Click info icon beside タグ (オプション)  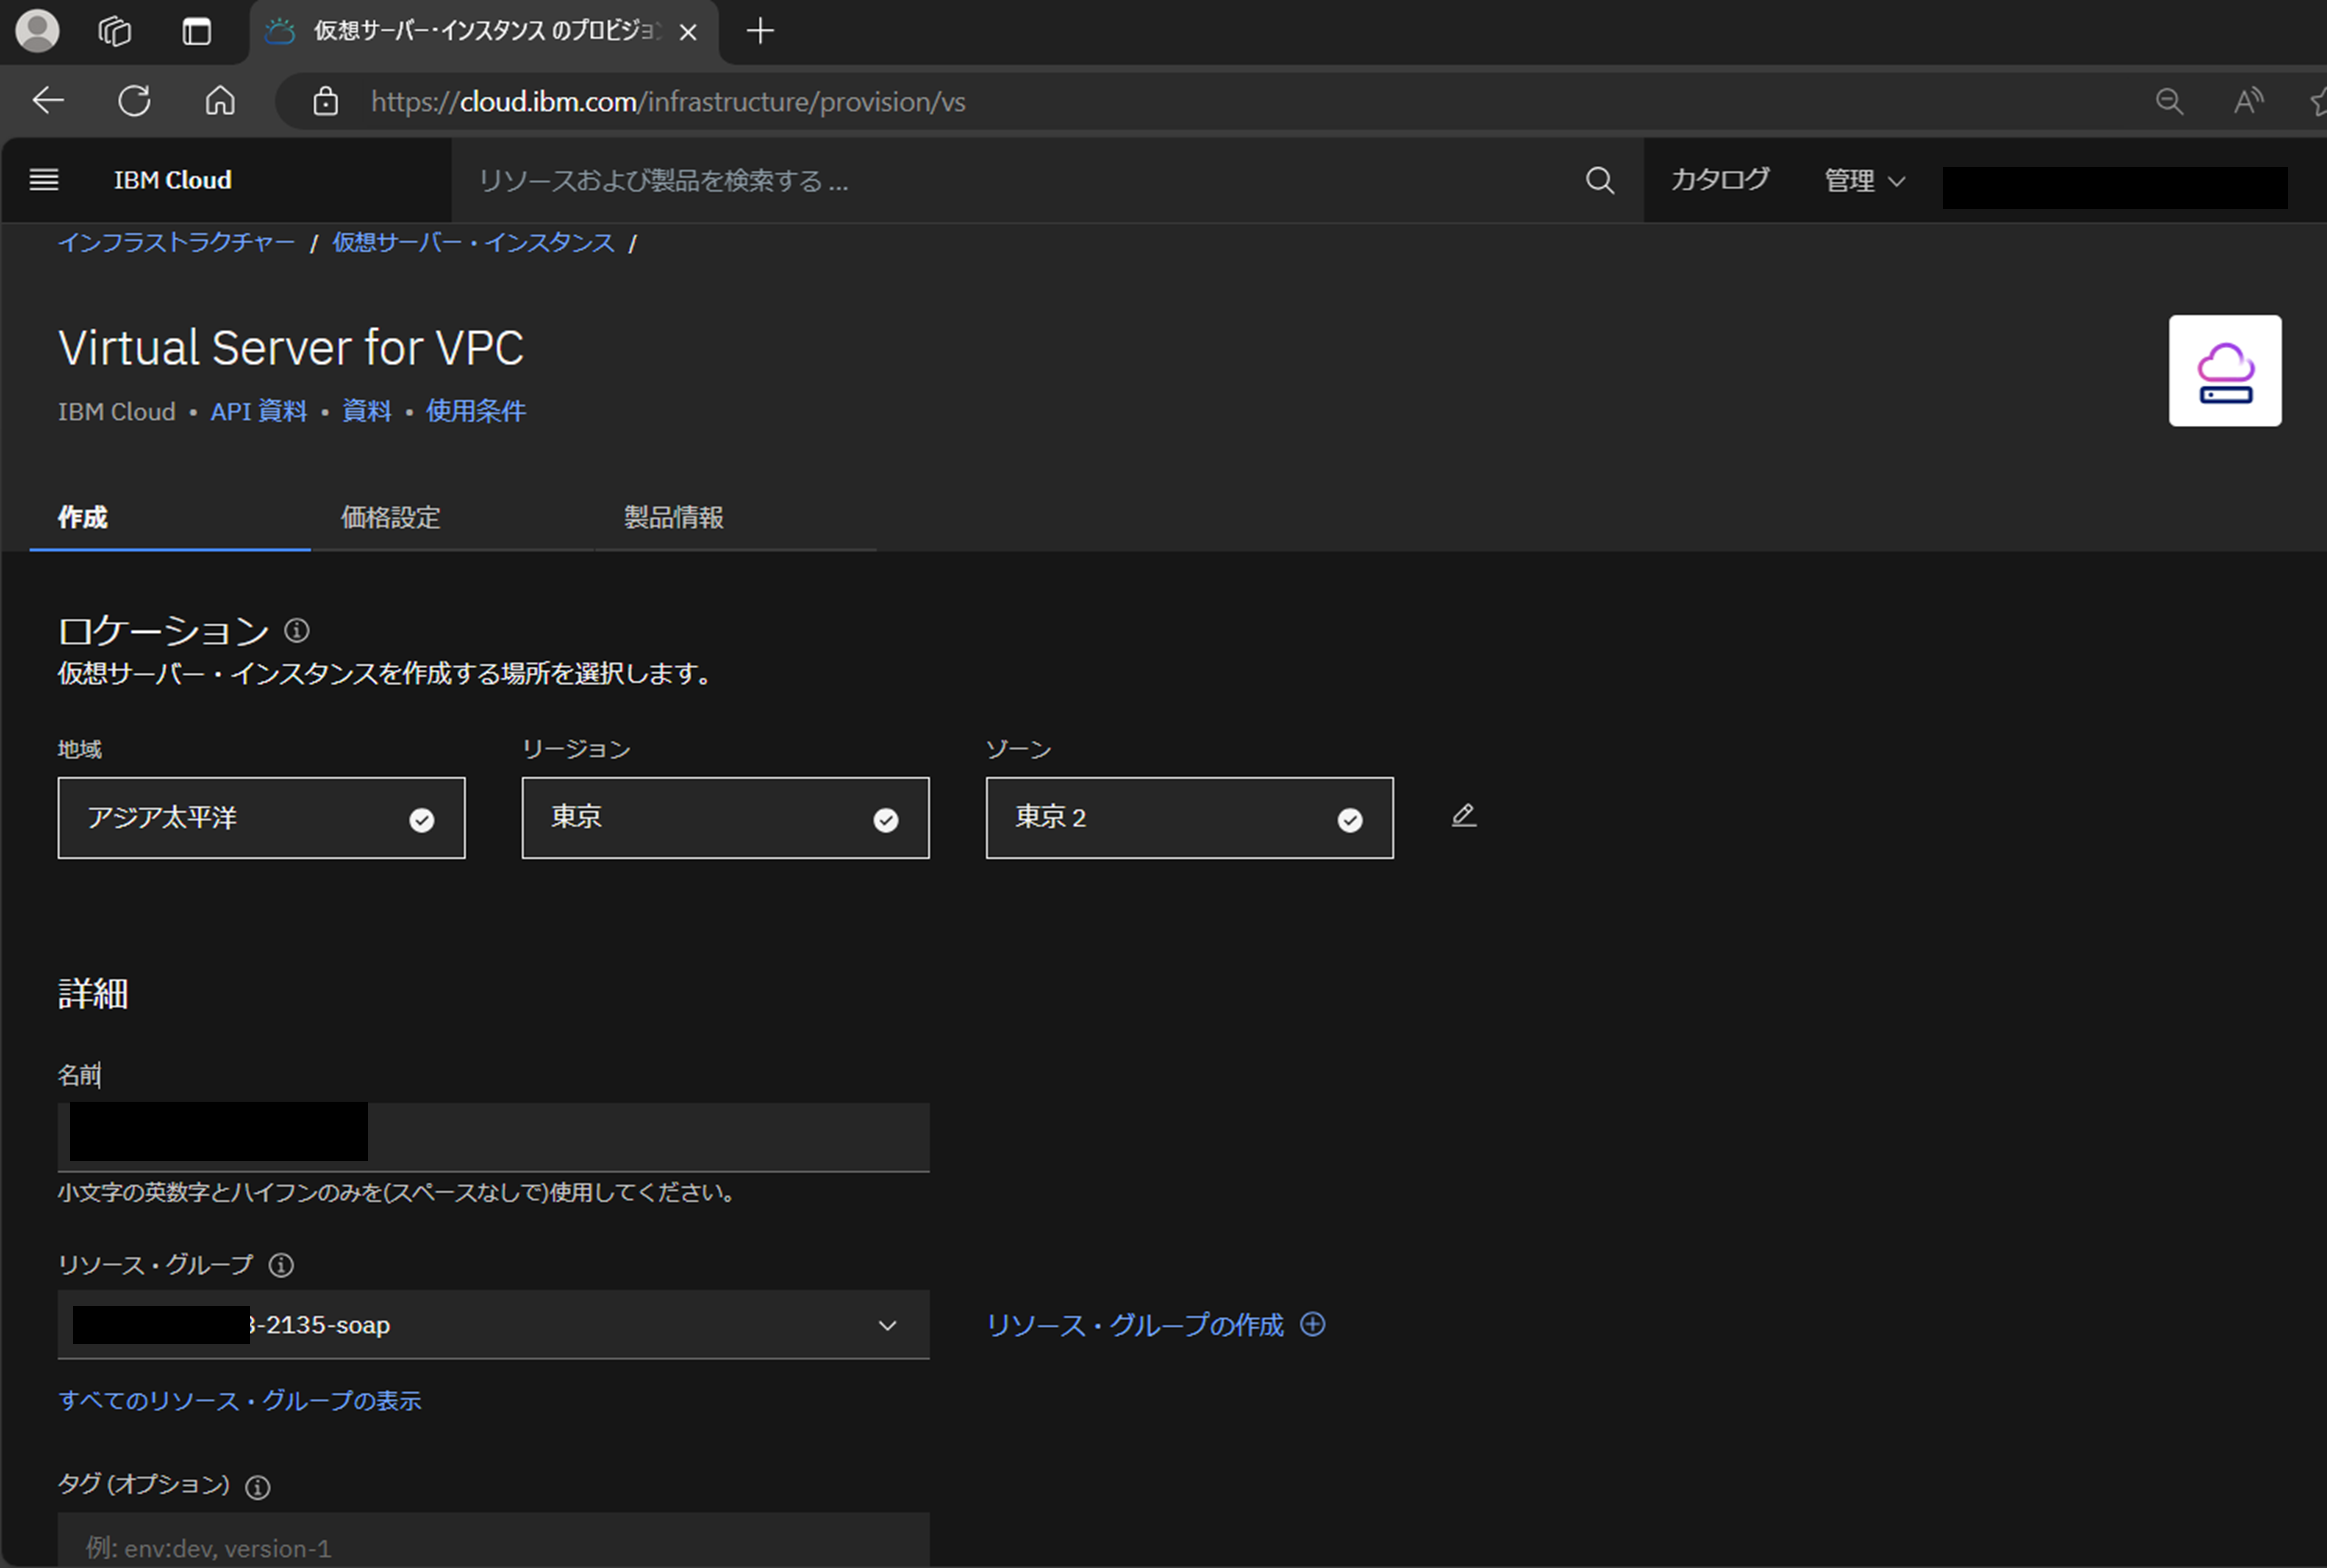(258, 1487)
